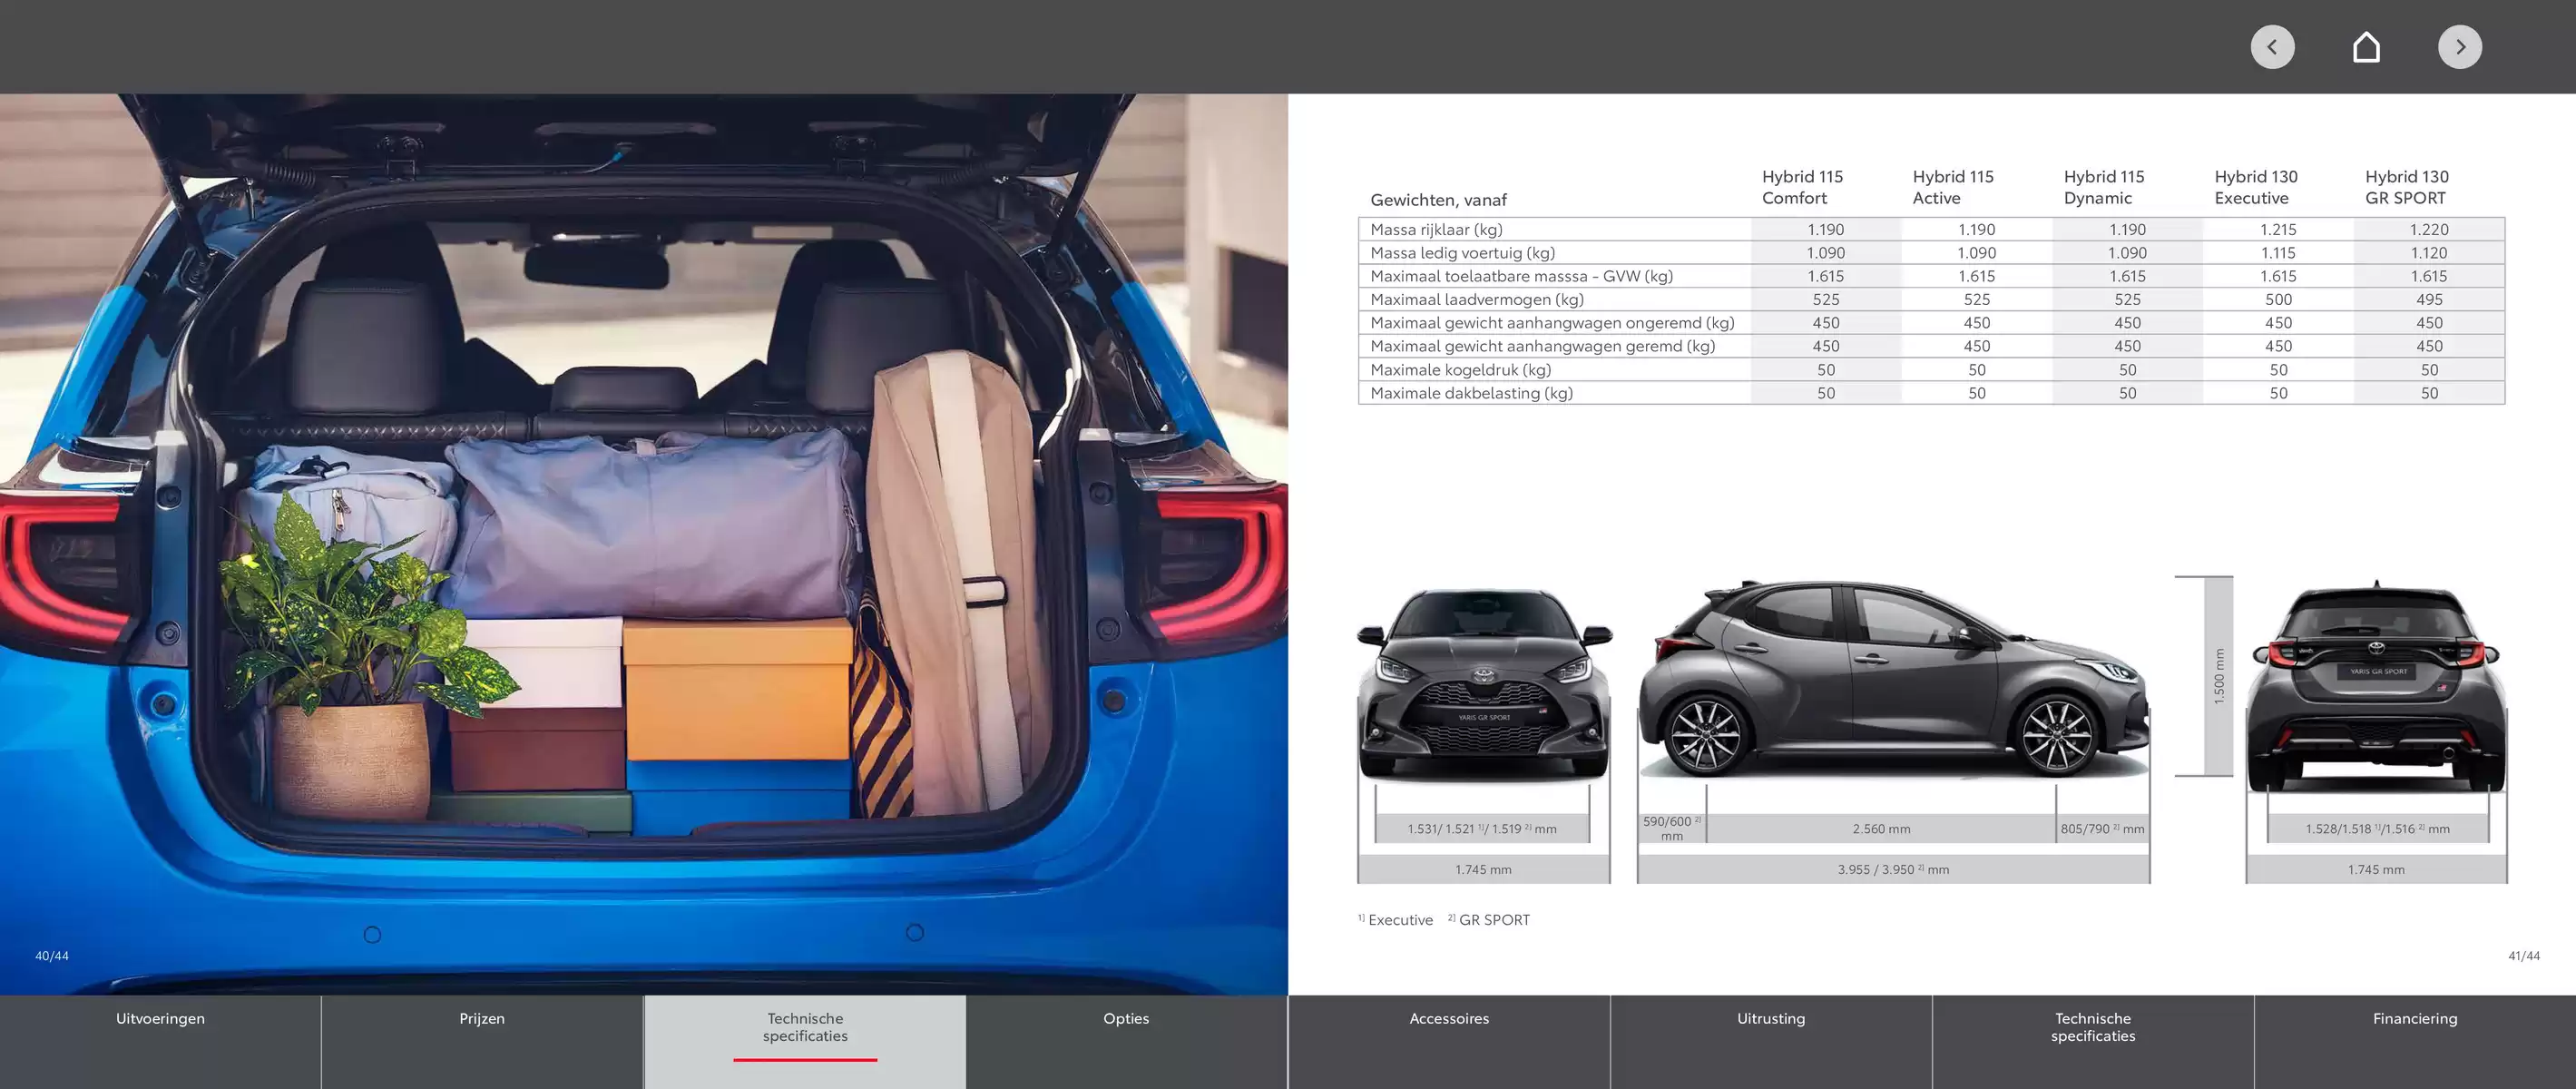Open the Uitrusting tab
This screenshot has width=2576, height=1089.
coord(1771,1041)
